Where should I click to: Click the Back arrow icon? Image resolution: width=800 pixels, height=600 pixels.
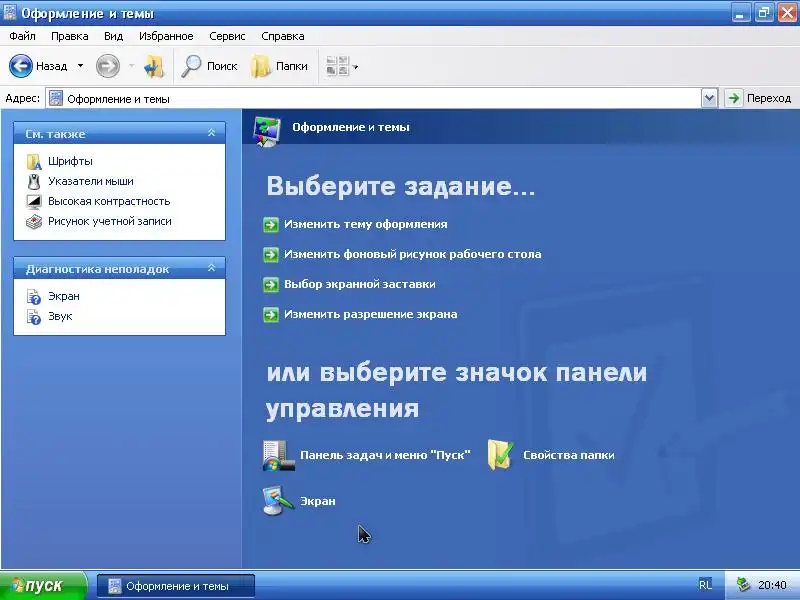pyautogui.click(x=21, y=66)
